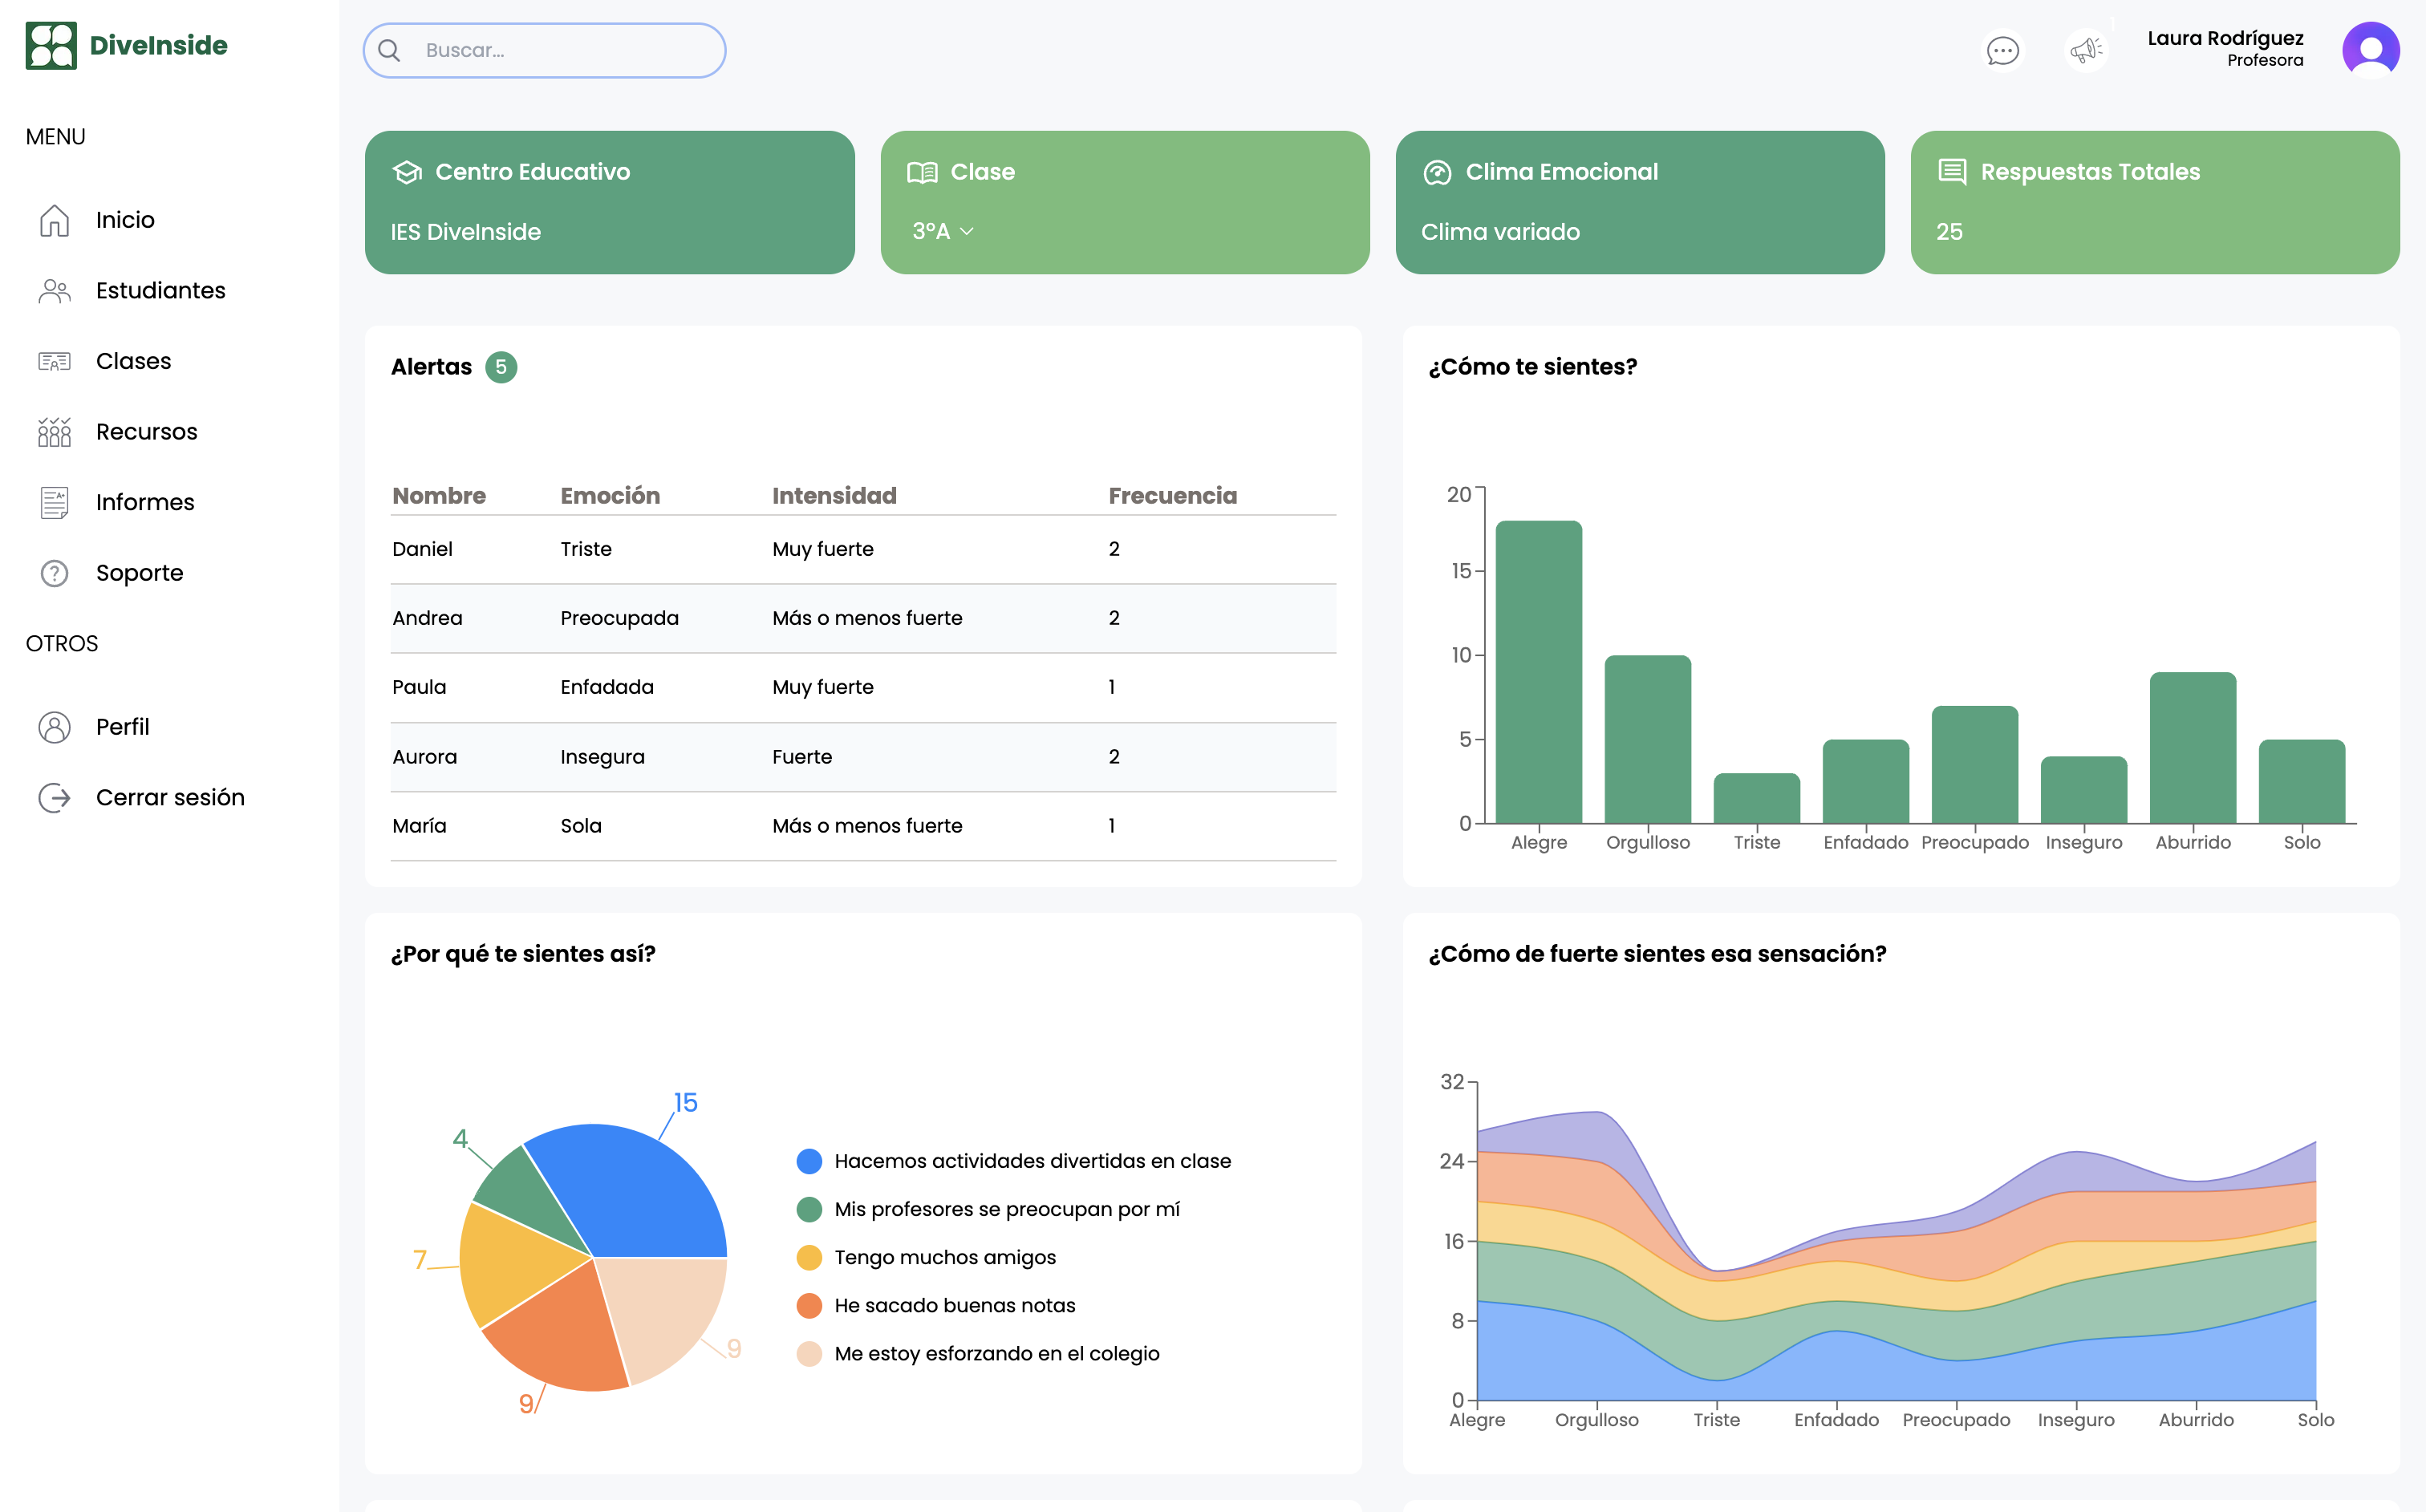Viewport: 2426px width, 1512px height.
Task: Click the Buscar search field
Action: (544, 50)
